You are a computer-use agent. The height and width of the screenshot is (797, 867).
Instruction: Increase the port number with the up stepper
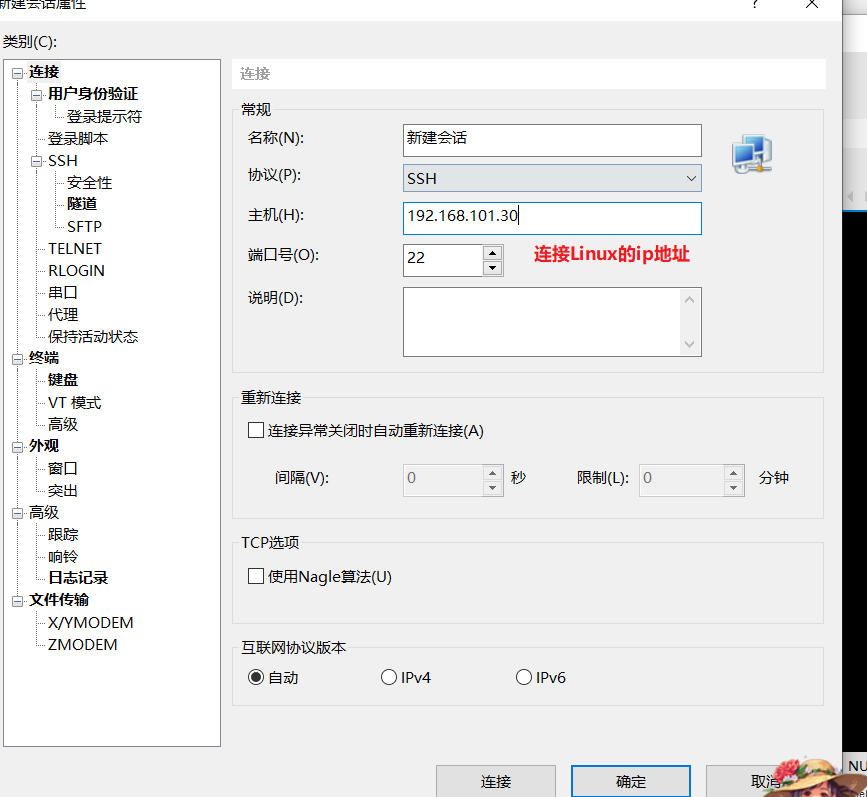tap(491, 254)
